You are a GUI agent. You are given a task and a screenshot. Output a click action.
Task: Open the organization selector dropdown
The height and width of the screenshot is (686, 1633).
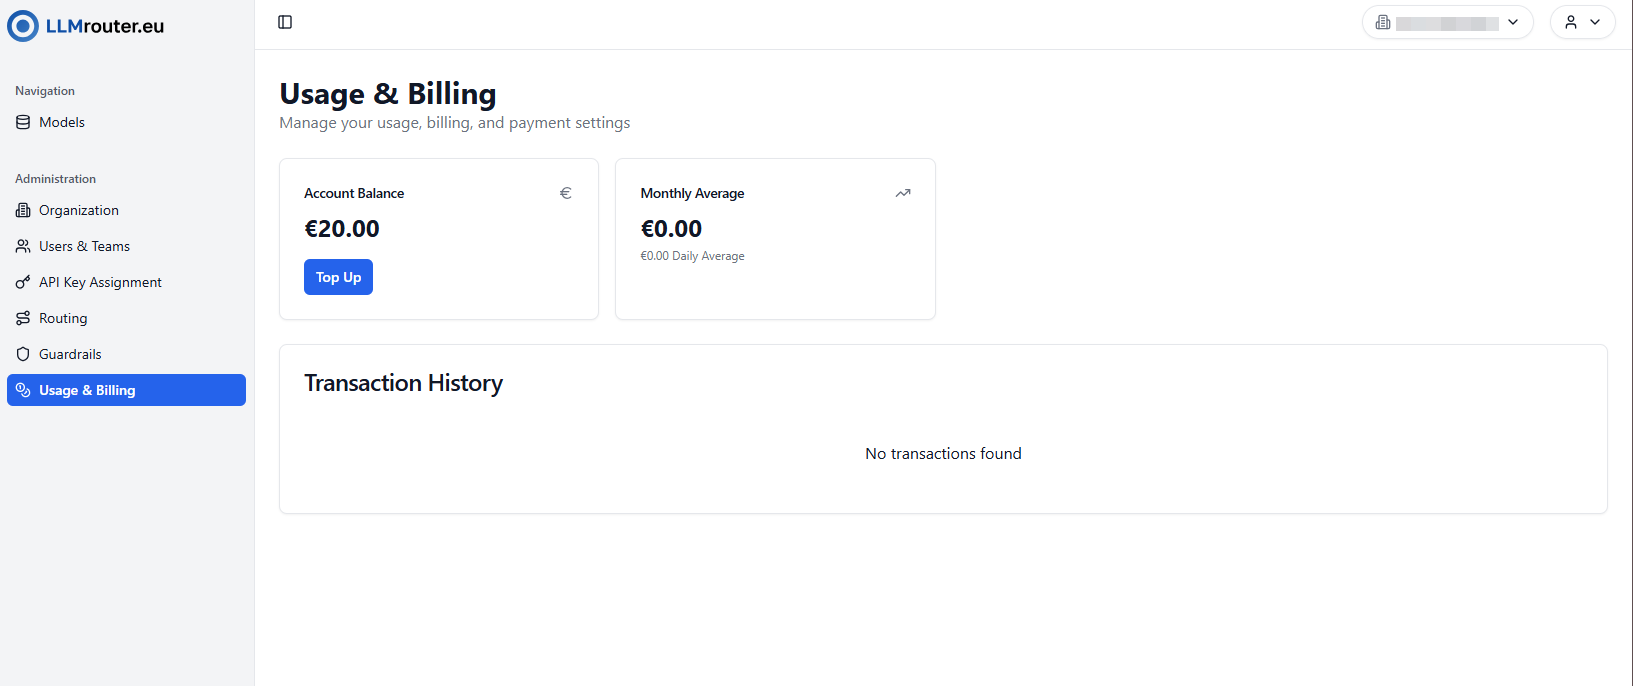pyautogui.click(x=1447, y=22)
